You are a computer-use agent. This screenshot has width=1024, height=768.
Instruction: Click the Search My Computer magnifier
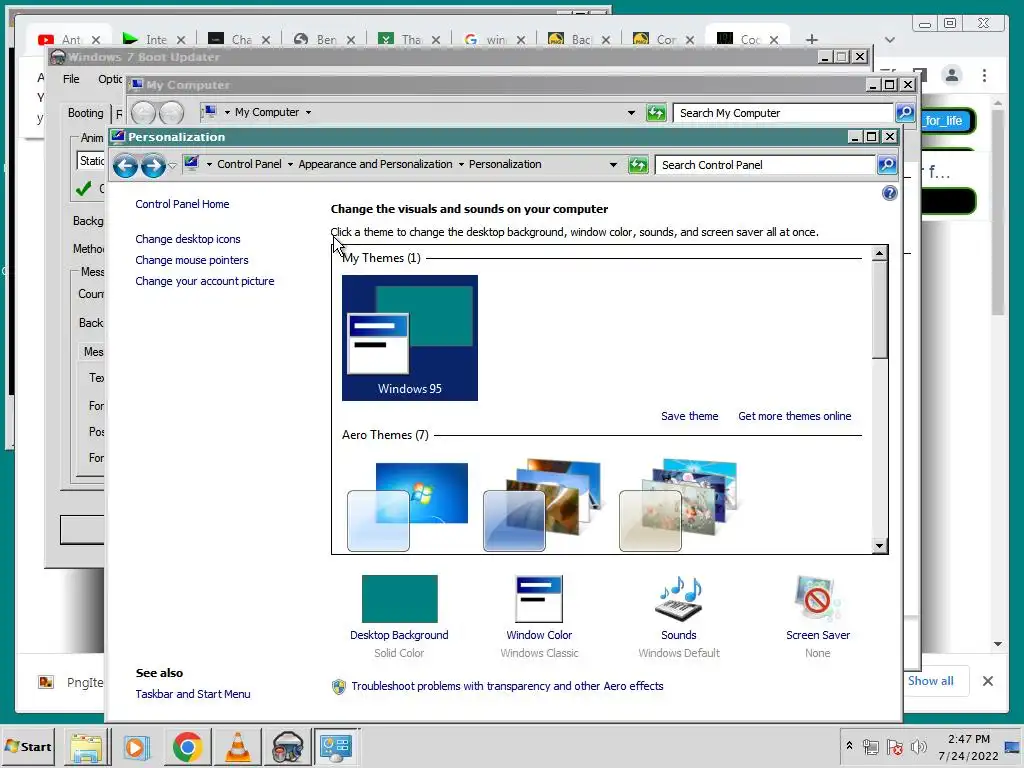click(x=904, y=112)
